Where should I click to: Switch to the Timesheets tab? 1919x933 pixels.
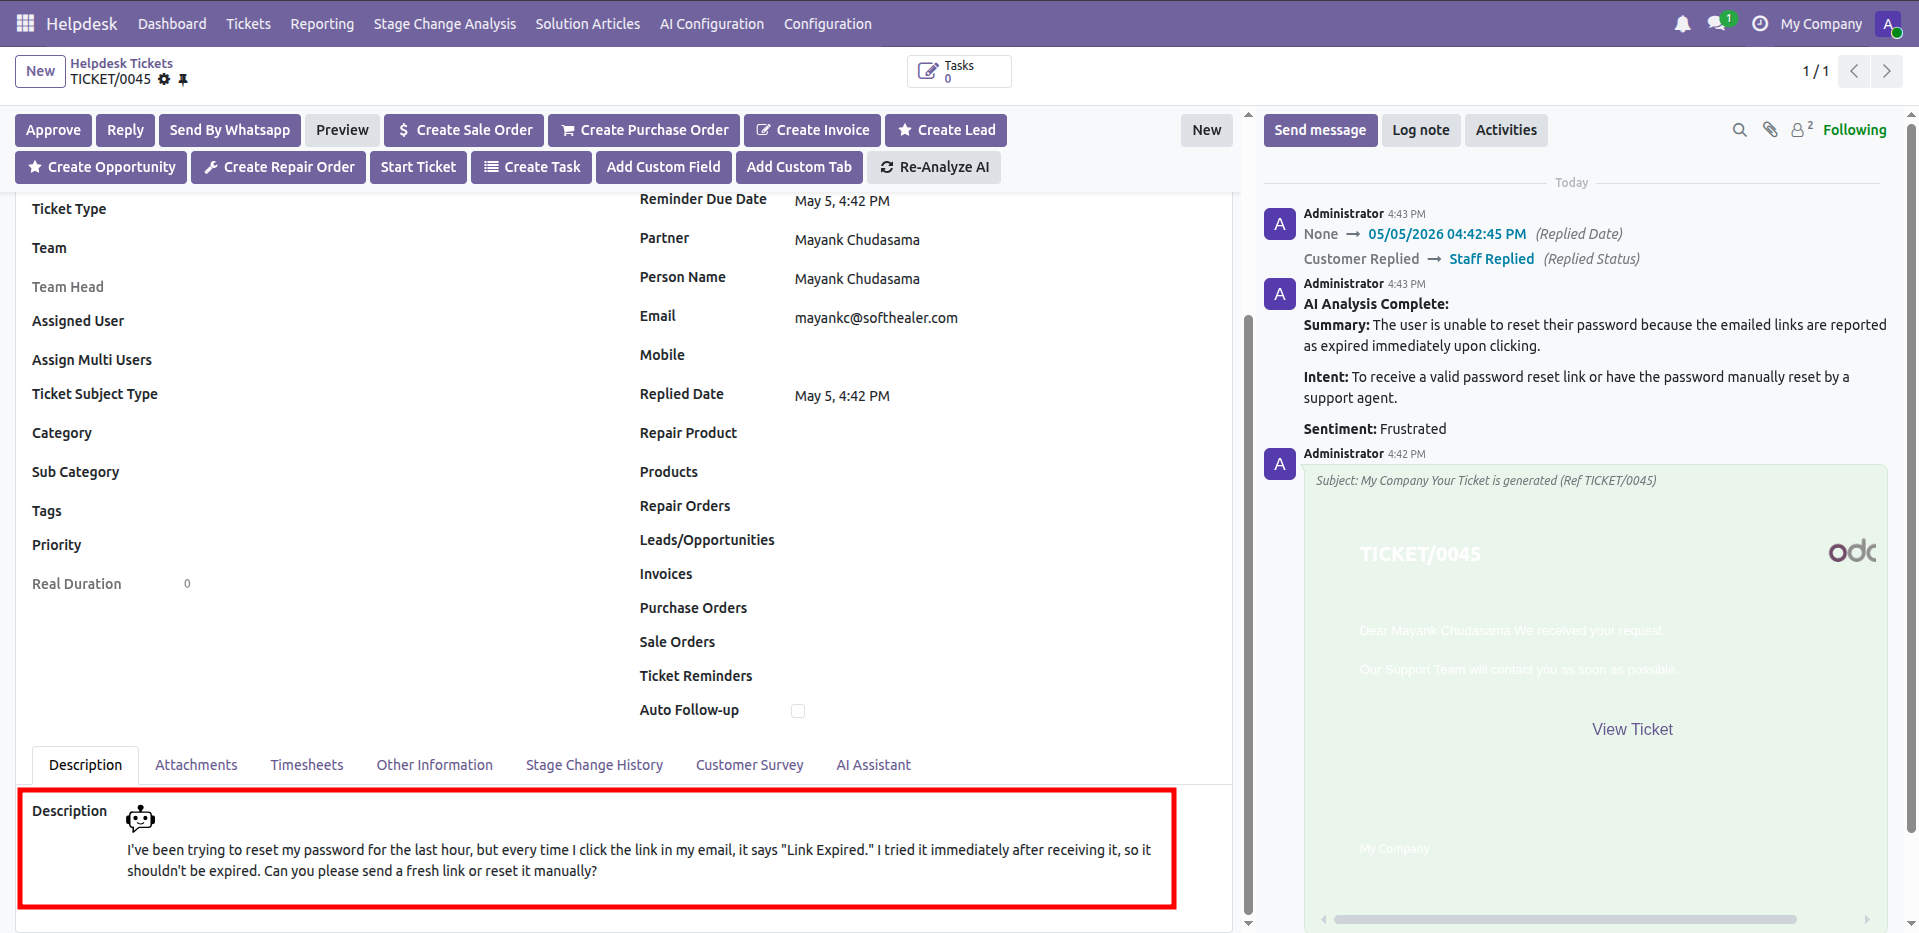(x=306, y=765)
